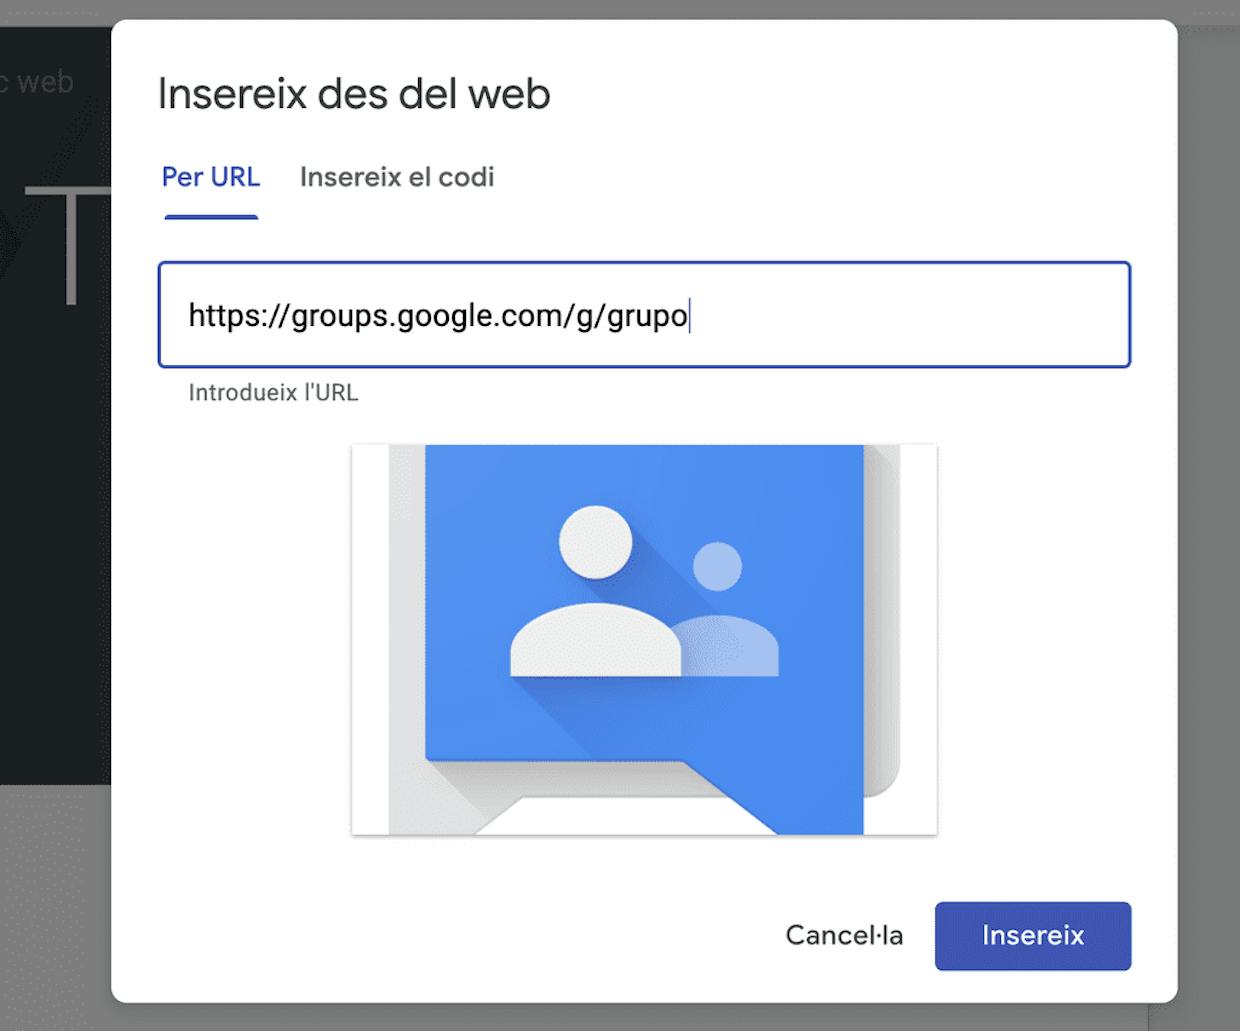Image resolution: width=1240 pixels, height=1031 pixels.
Task: Select the Google Groups preview thumbnail
Action: [x=644, y=639]
